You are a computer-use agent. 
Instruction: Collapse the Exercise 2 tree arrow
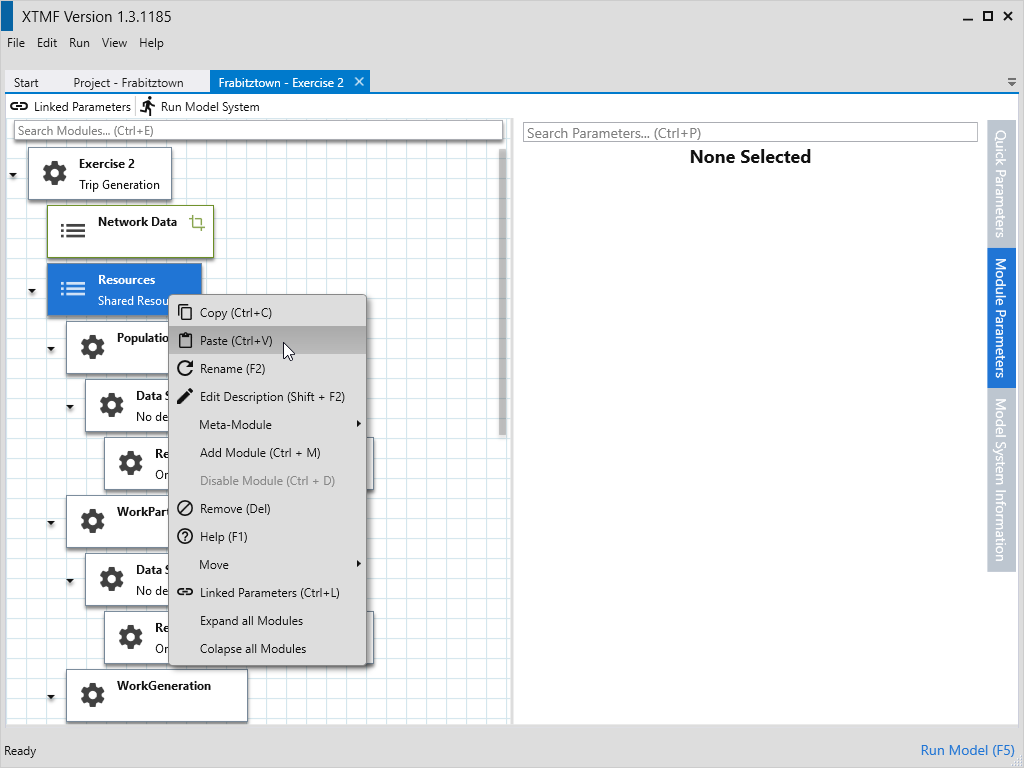[13, 175]
